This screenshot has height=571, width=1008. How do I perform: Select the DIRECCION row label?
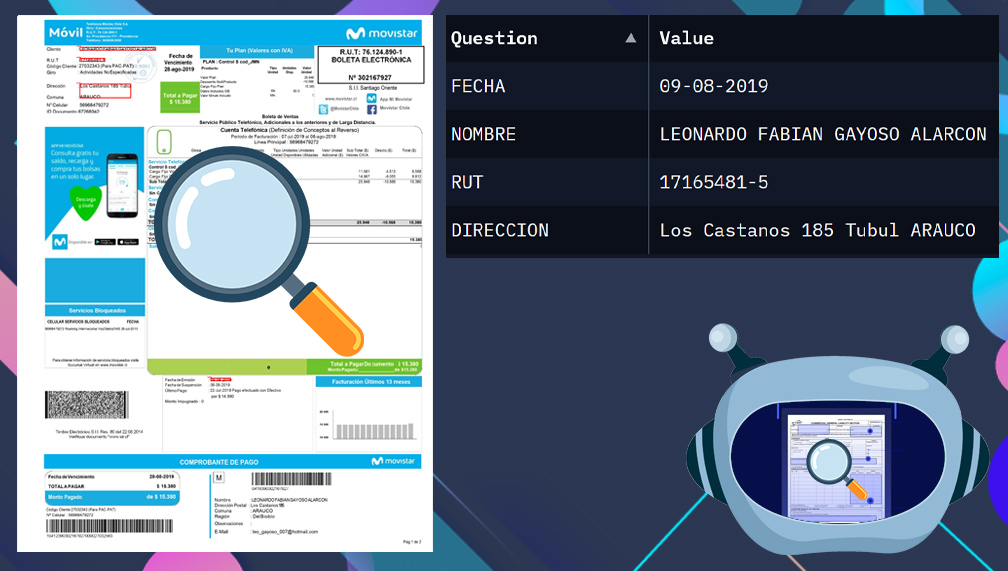[x=500, y=230]
